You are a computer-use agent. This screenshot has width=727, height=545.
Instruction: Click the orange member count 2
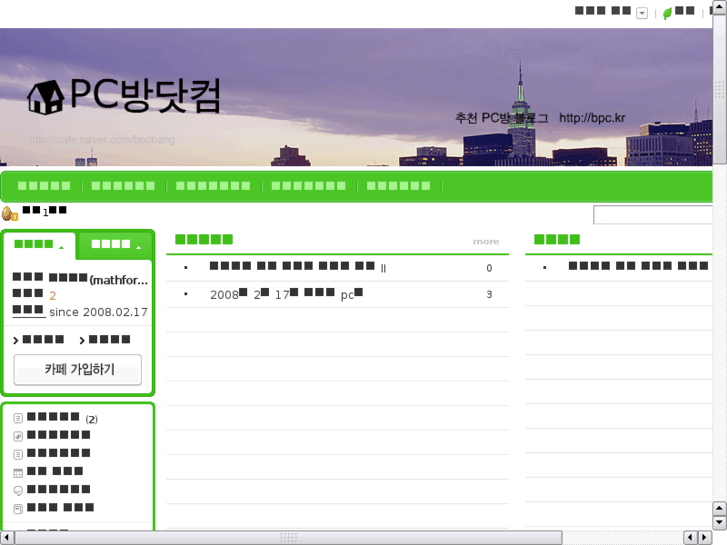click(52, 295)
